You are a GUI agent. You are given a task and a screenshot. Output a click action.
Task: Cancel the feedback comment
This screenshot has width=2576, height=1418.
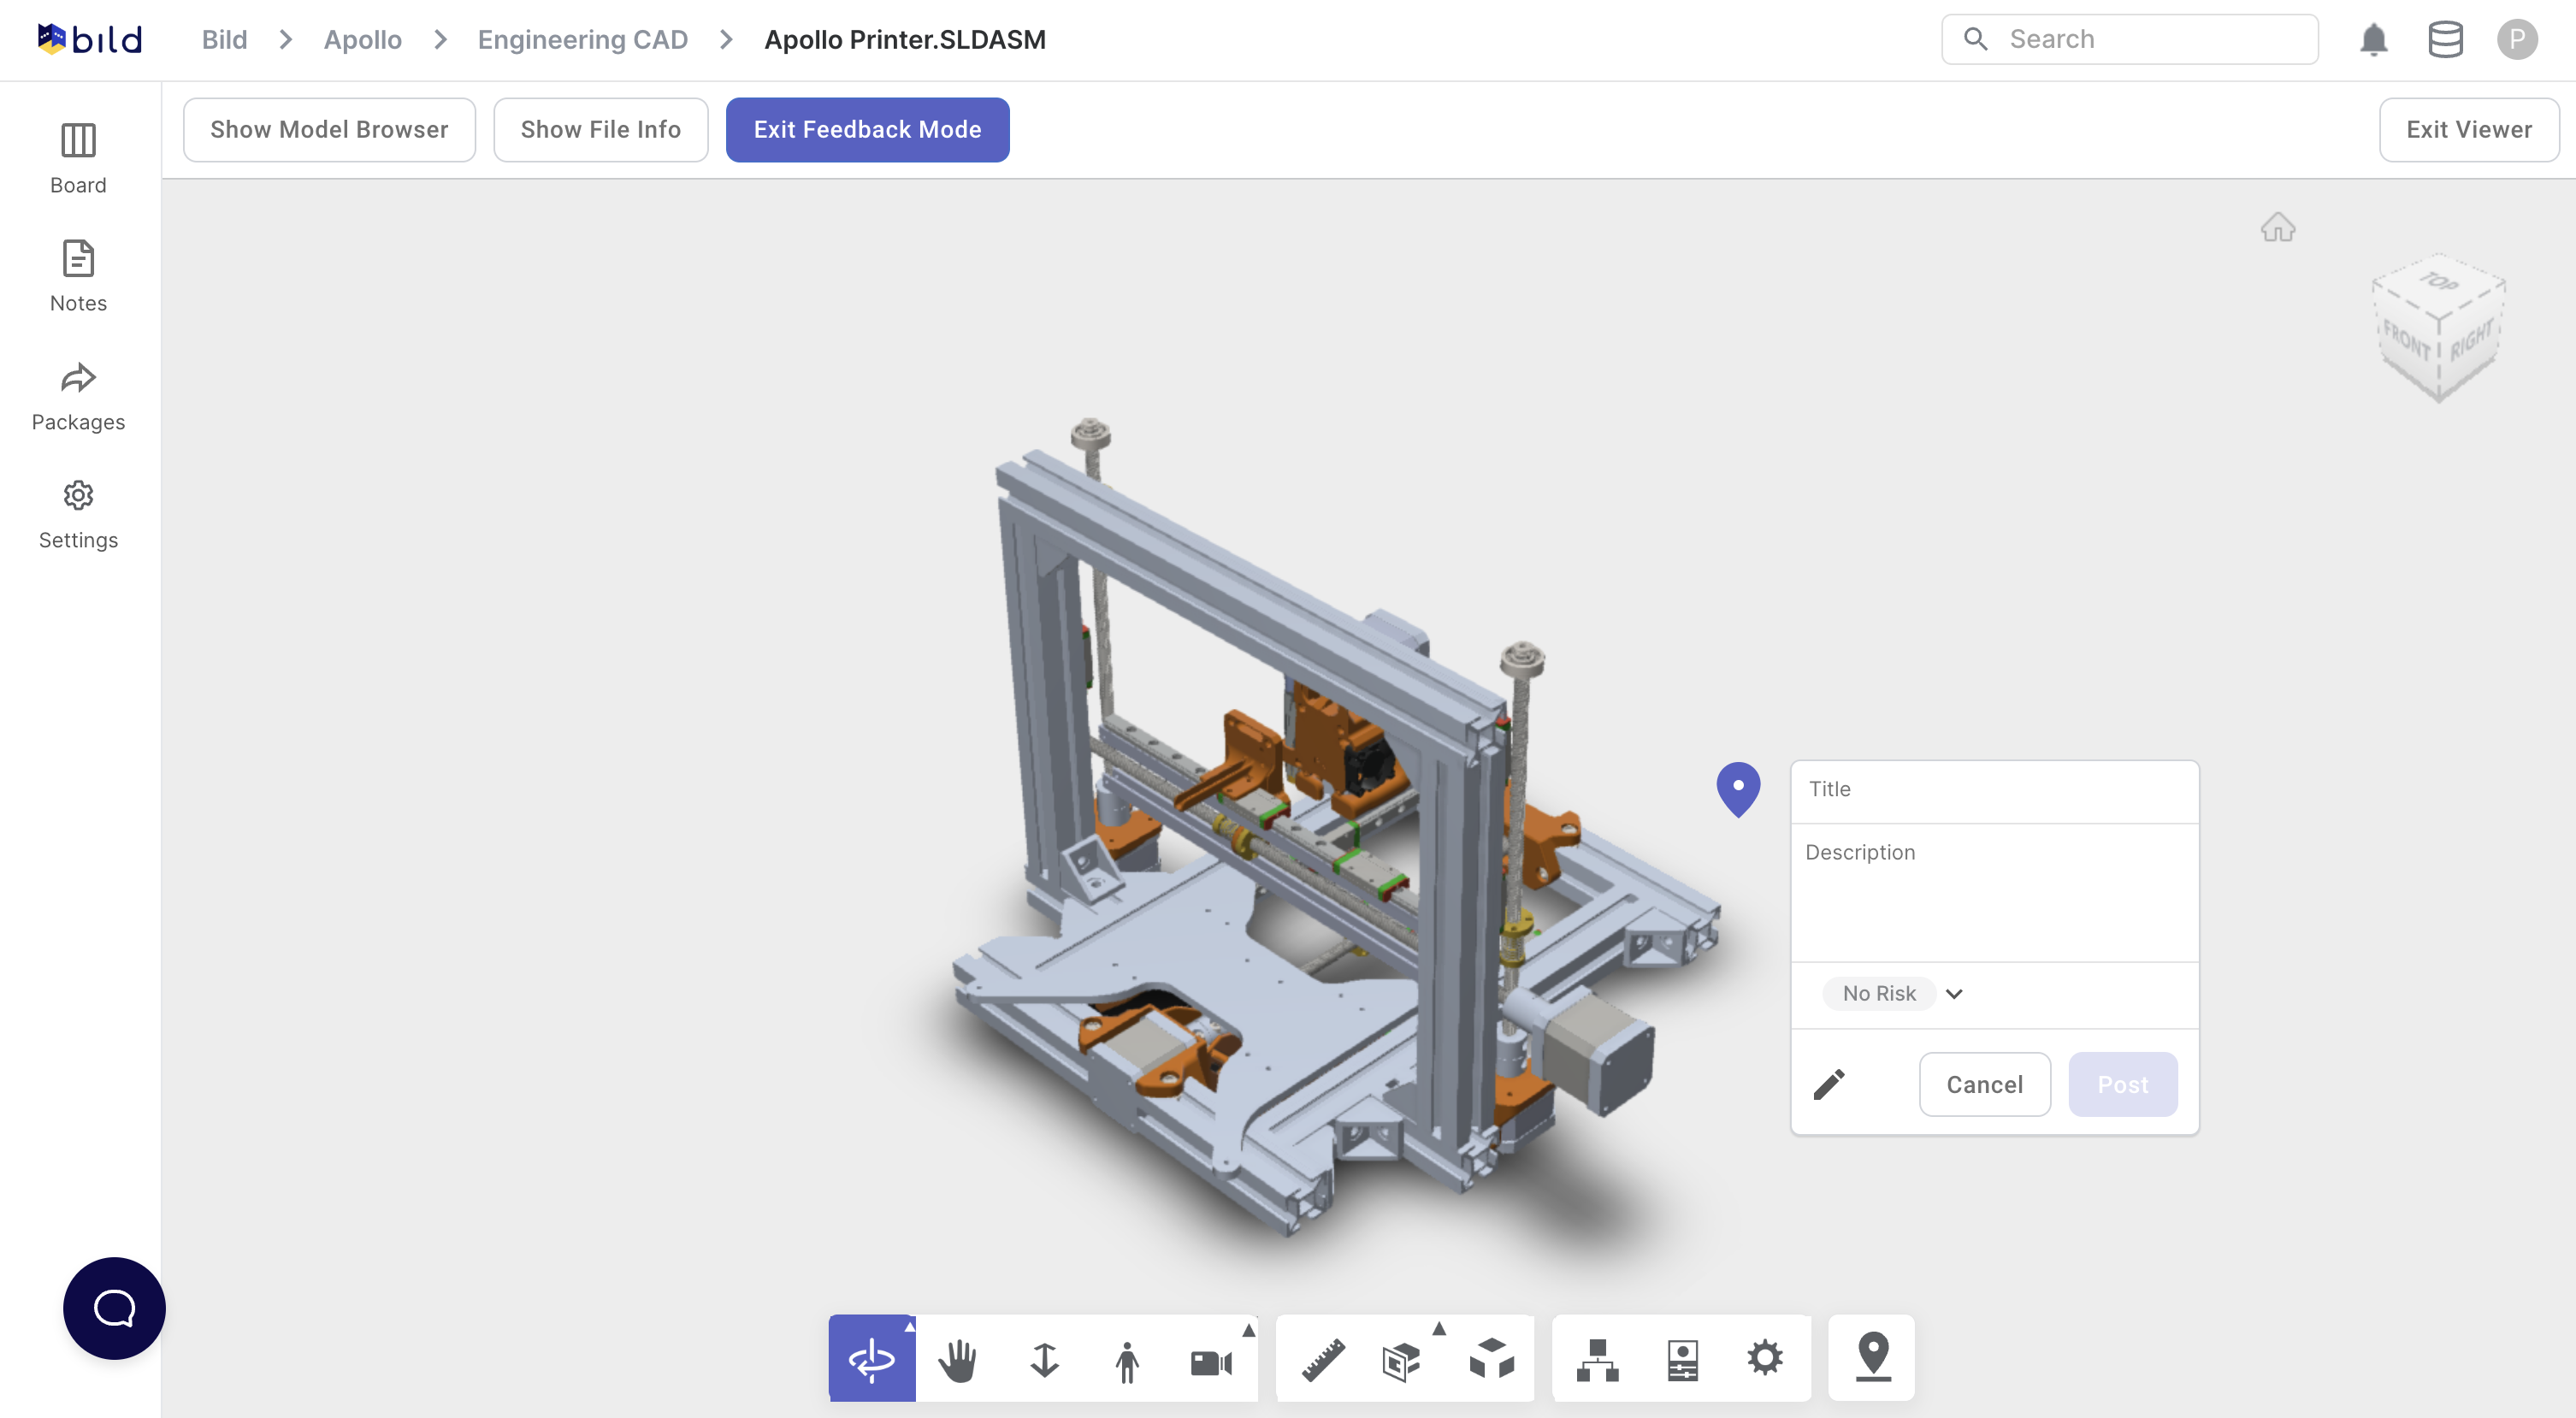(x=1984, y=1084)
